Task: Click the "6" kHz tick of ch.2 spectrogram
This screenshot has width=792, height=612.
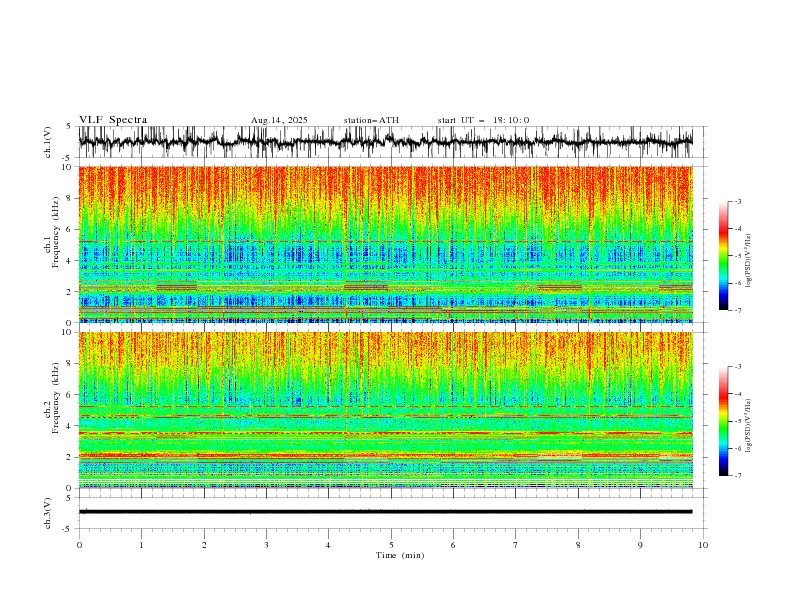Action: 70,394
